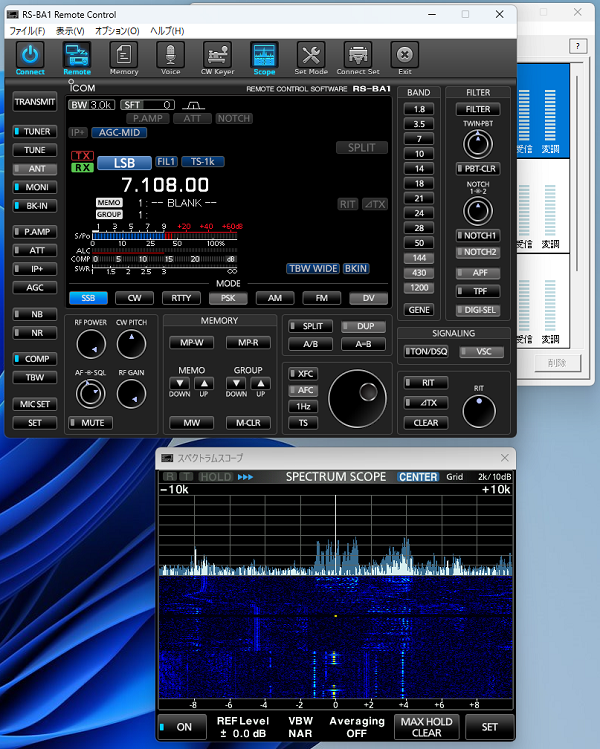600x749 pixels.
Task: Toggle the Scope toolbar icon
Action: tap(264, 55)
